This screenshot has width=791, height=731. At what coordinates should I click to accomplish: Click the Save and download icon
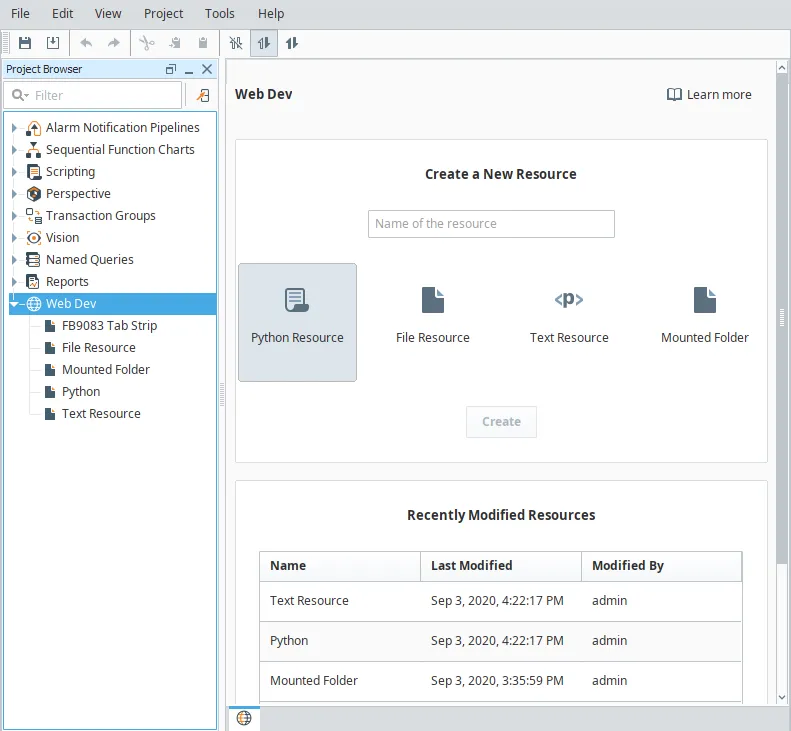(x=53, y=43)
